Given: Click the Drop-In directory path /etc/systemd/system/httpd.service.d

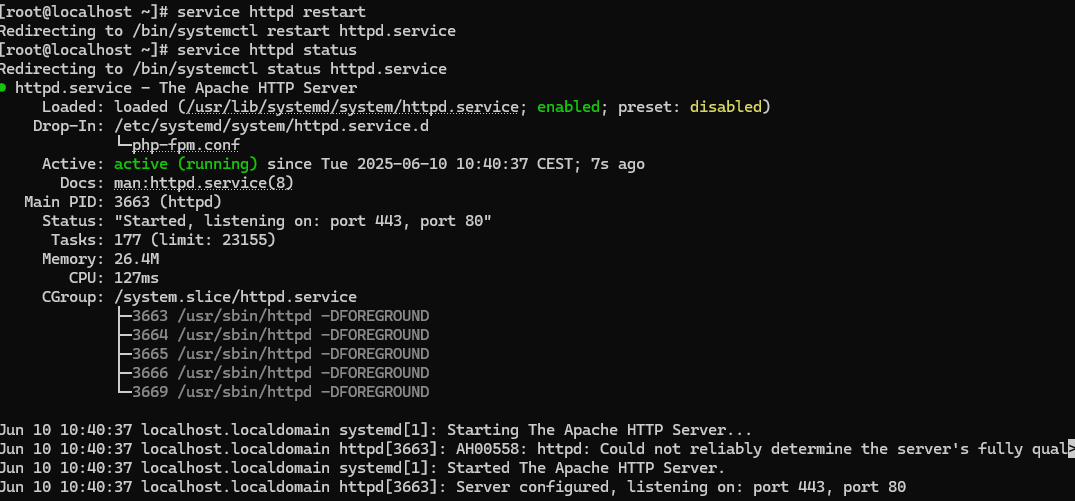Looking at the screenshot, I should click(x=271, y=126).
